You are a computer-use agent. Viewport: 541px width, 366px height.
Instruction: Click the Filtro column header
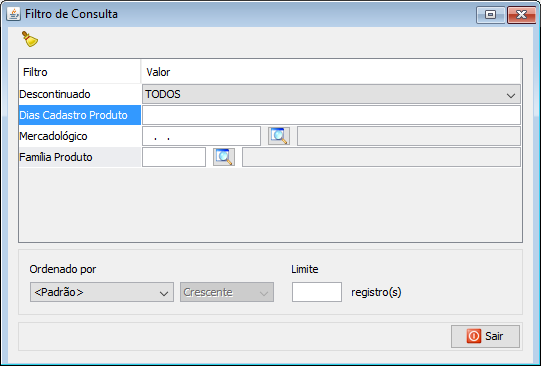pyautogui.click(x=80, y=72)
